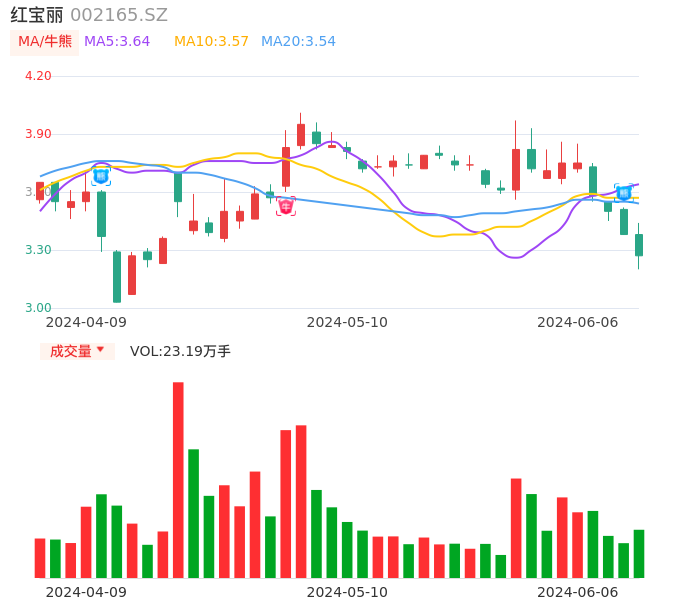This screenshot has height=606, width=686.
Task: Click the 红宝丽 stock name
Action: [x=37, y=15]
